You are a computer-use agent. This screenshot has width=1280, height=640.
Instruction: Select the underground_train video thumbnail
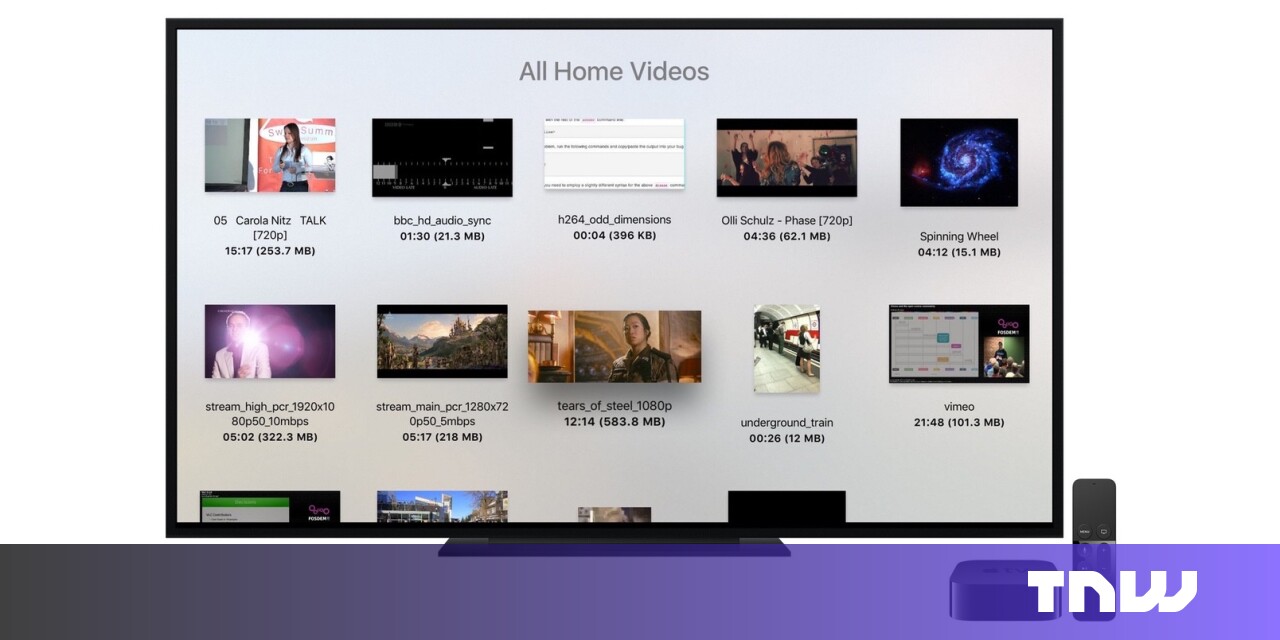(786, 349)
